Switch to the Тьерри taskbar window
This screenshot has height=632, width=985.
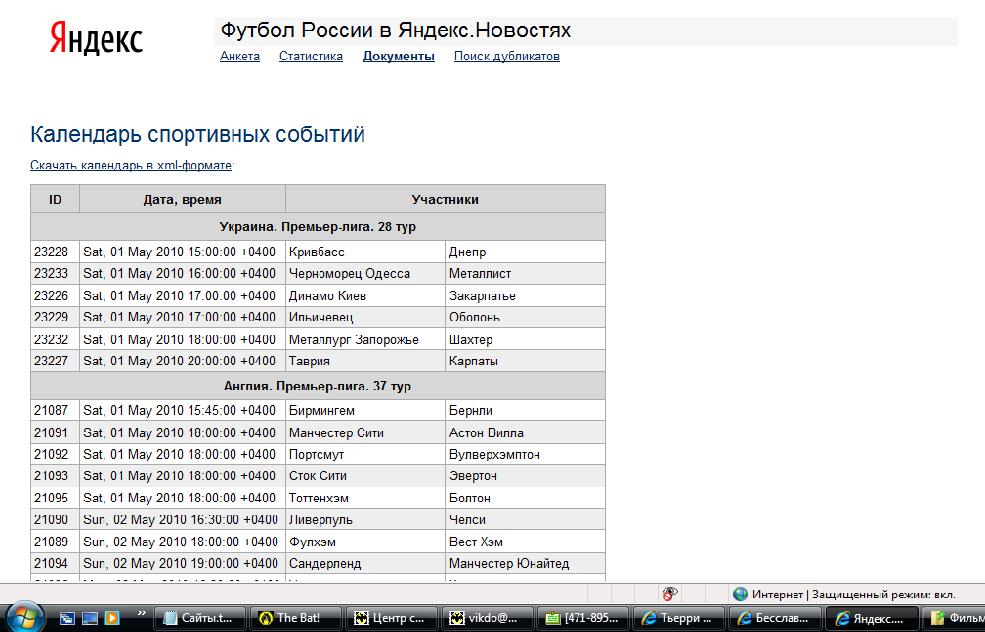coord(681,617)
